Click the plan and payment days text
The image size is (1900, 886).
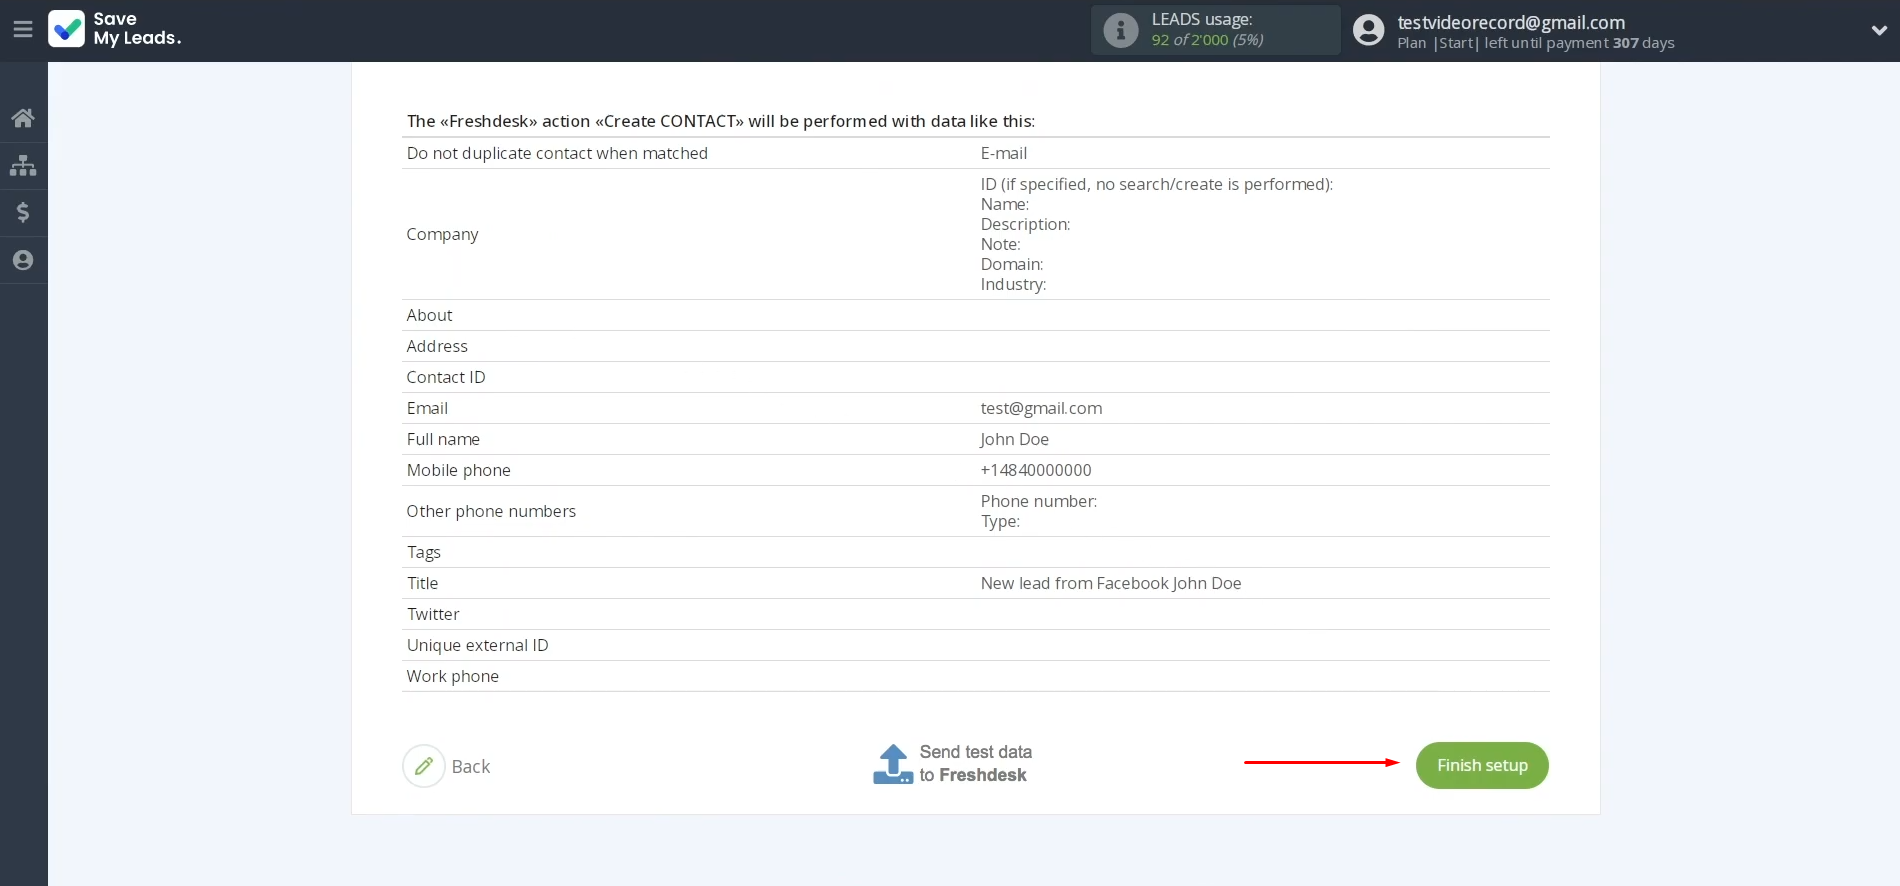click(1536, 43)
